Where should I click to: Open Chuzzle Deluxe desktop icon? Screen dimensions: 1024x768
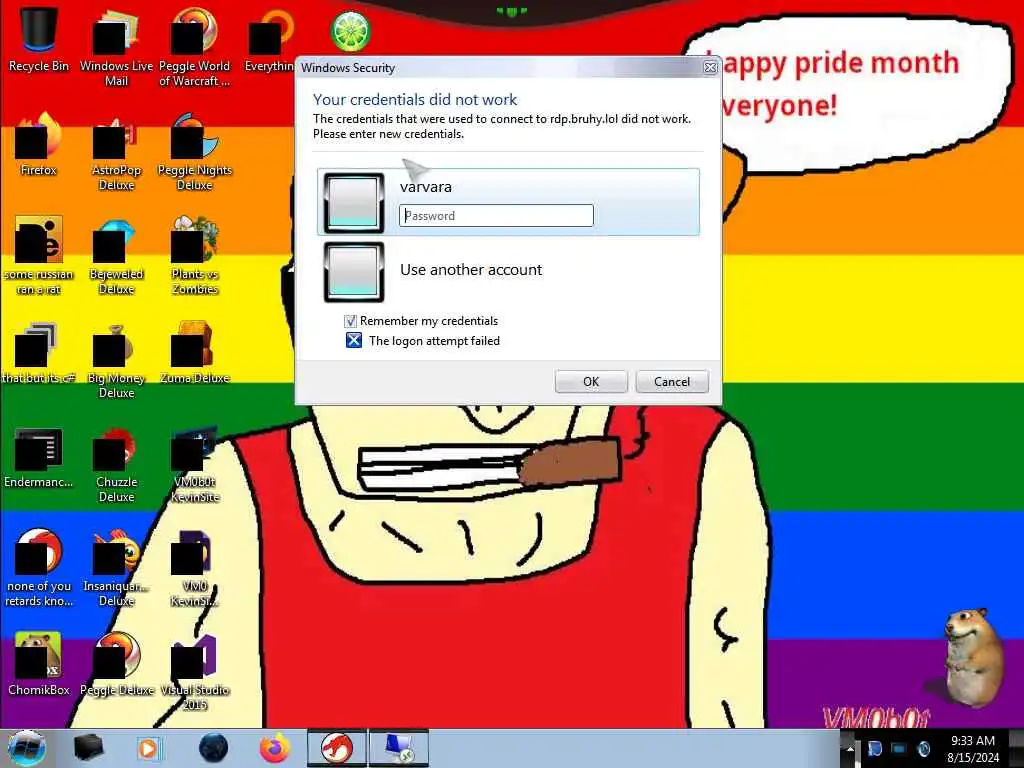[116, 464]
